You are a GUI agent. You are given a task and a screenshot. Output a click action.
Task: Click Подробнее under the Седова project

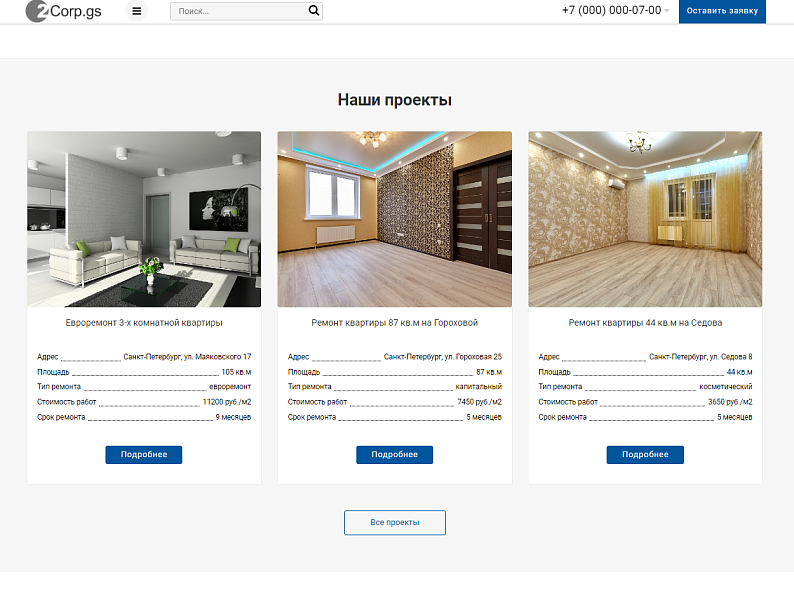(x=645, y=455)
